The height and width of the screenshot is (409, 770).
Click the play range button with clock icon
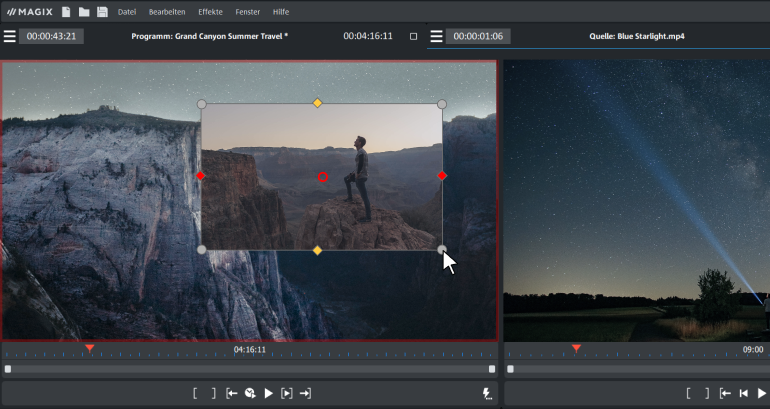point(250,393)
